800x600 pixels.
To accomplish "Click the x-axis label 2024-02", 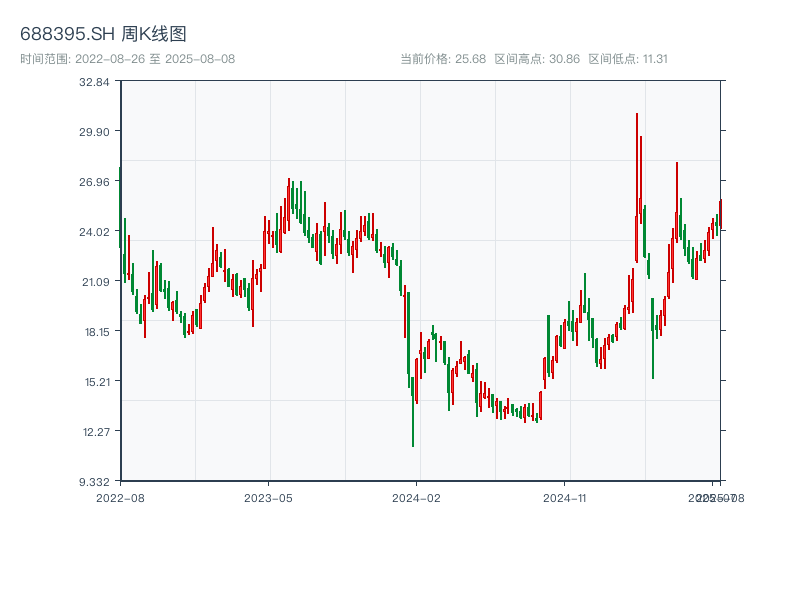I will (x=416, y=498).
